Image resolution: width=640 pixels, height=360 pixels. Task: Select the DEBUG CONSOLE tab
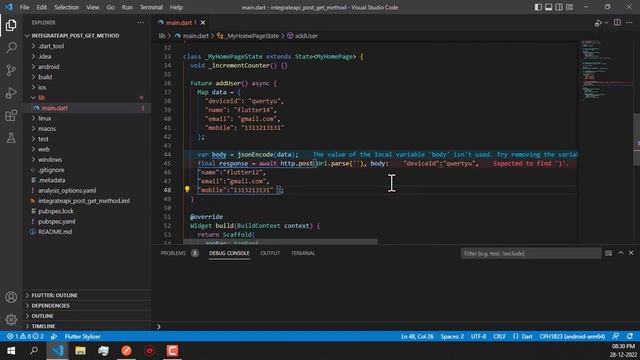229,253
